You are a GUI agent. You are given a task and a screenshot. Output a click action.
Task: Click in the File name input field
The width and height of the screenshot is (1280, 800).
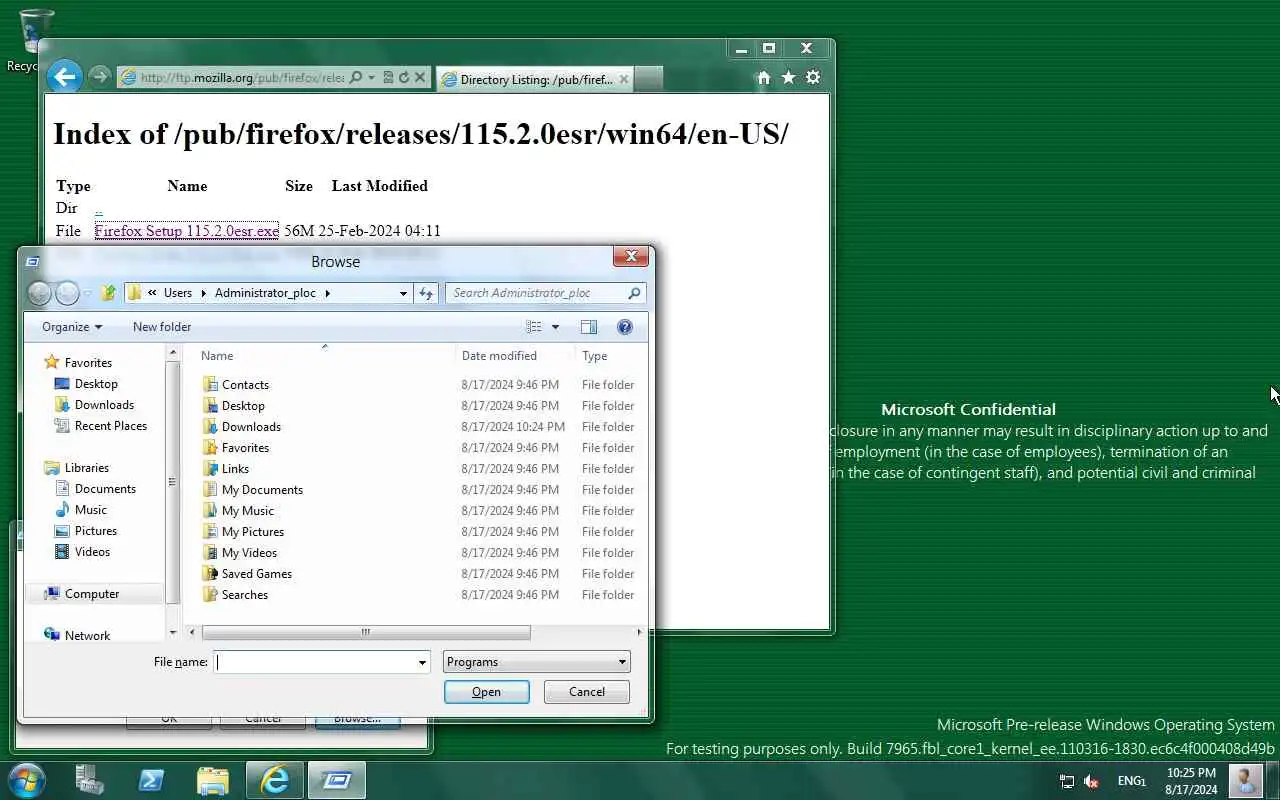click(x=316, y=662)
